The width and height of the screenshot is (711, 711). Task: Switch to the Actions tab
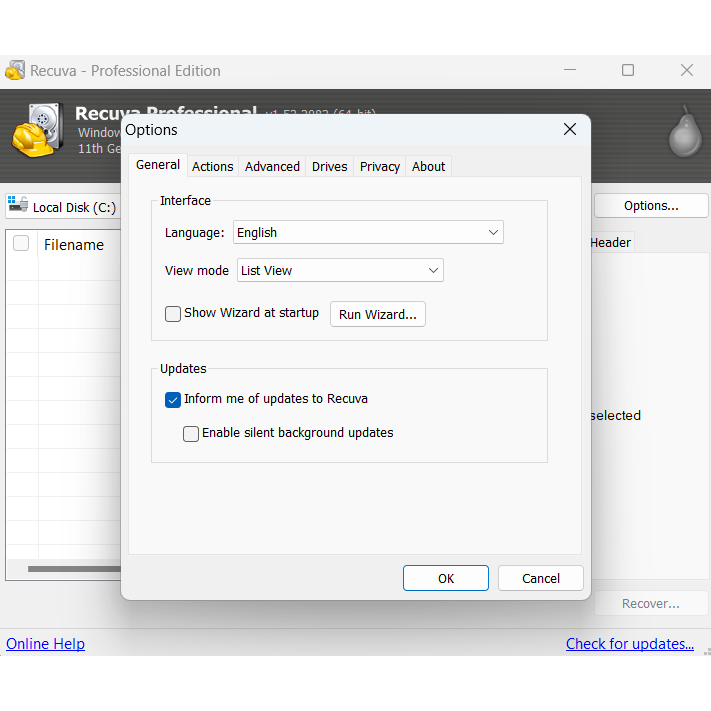tap(212, 167)
